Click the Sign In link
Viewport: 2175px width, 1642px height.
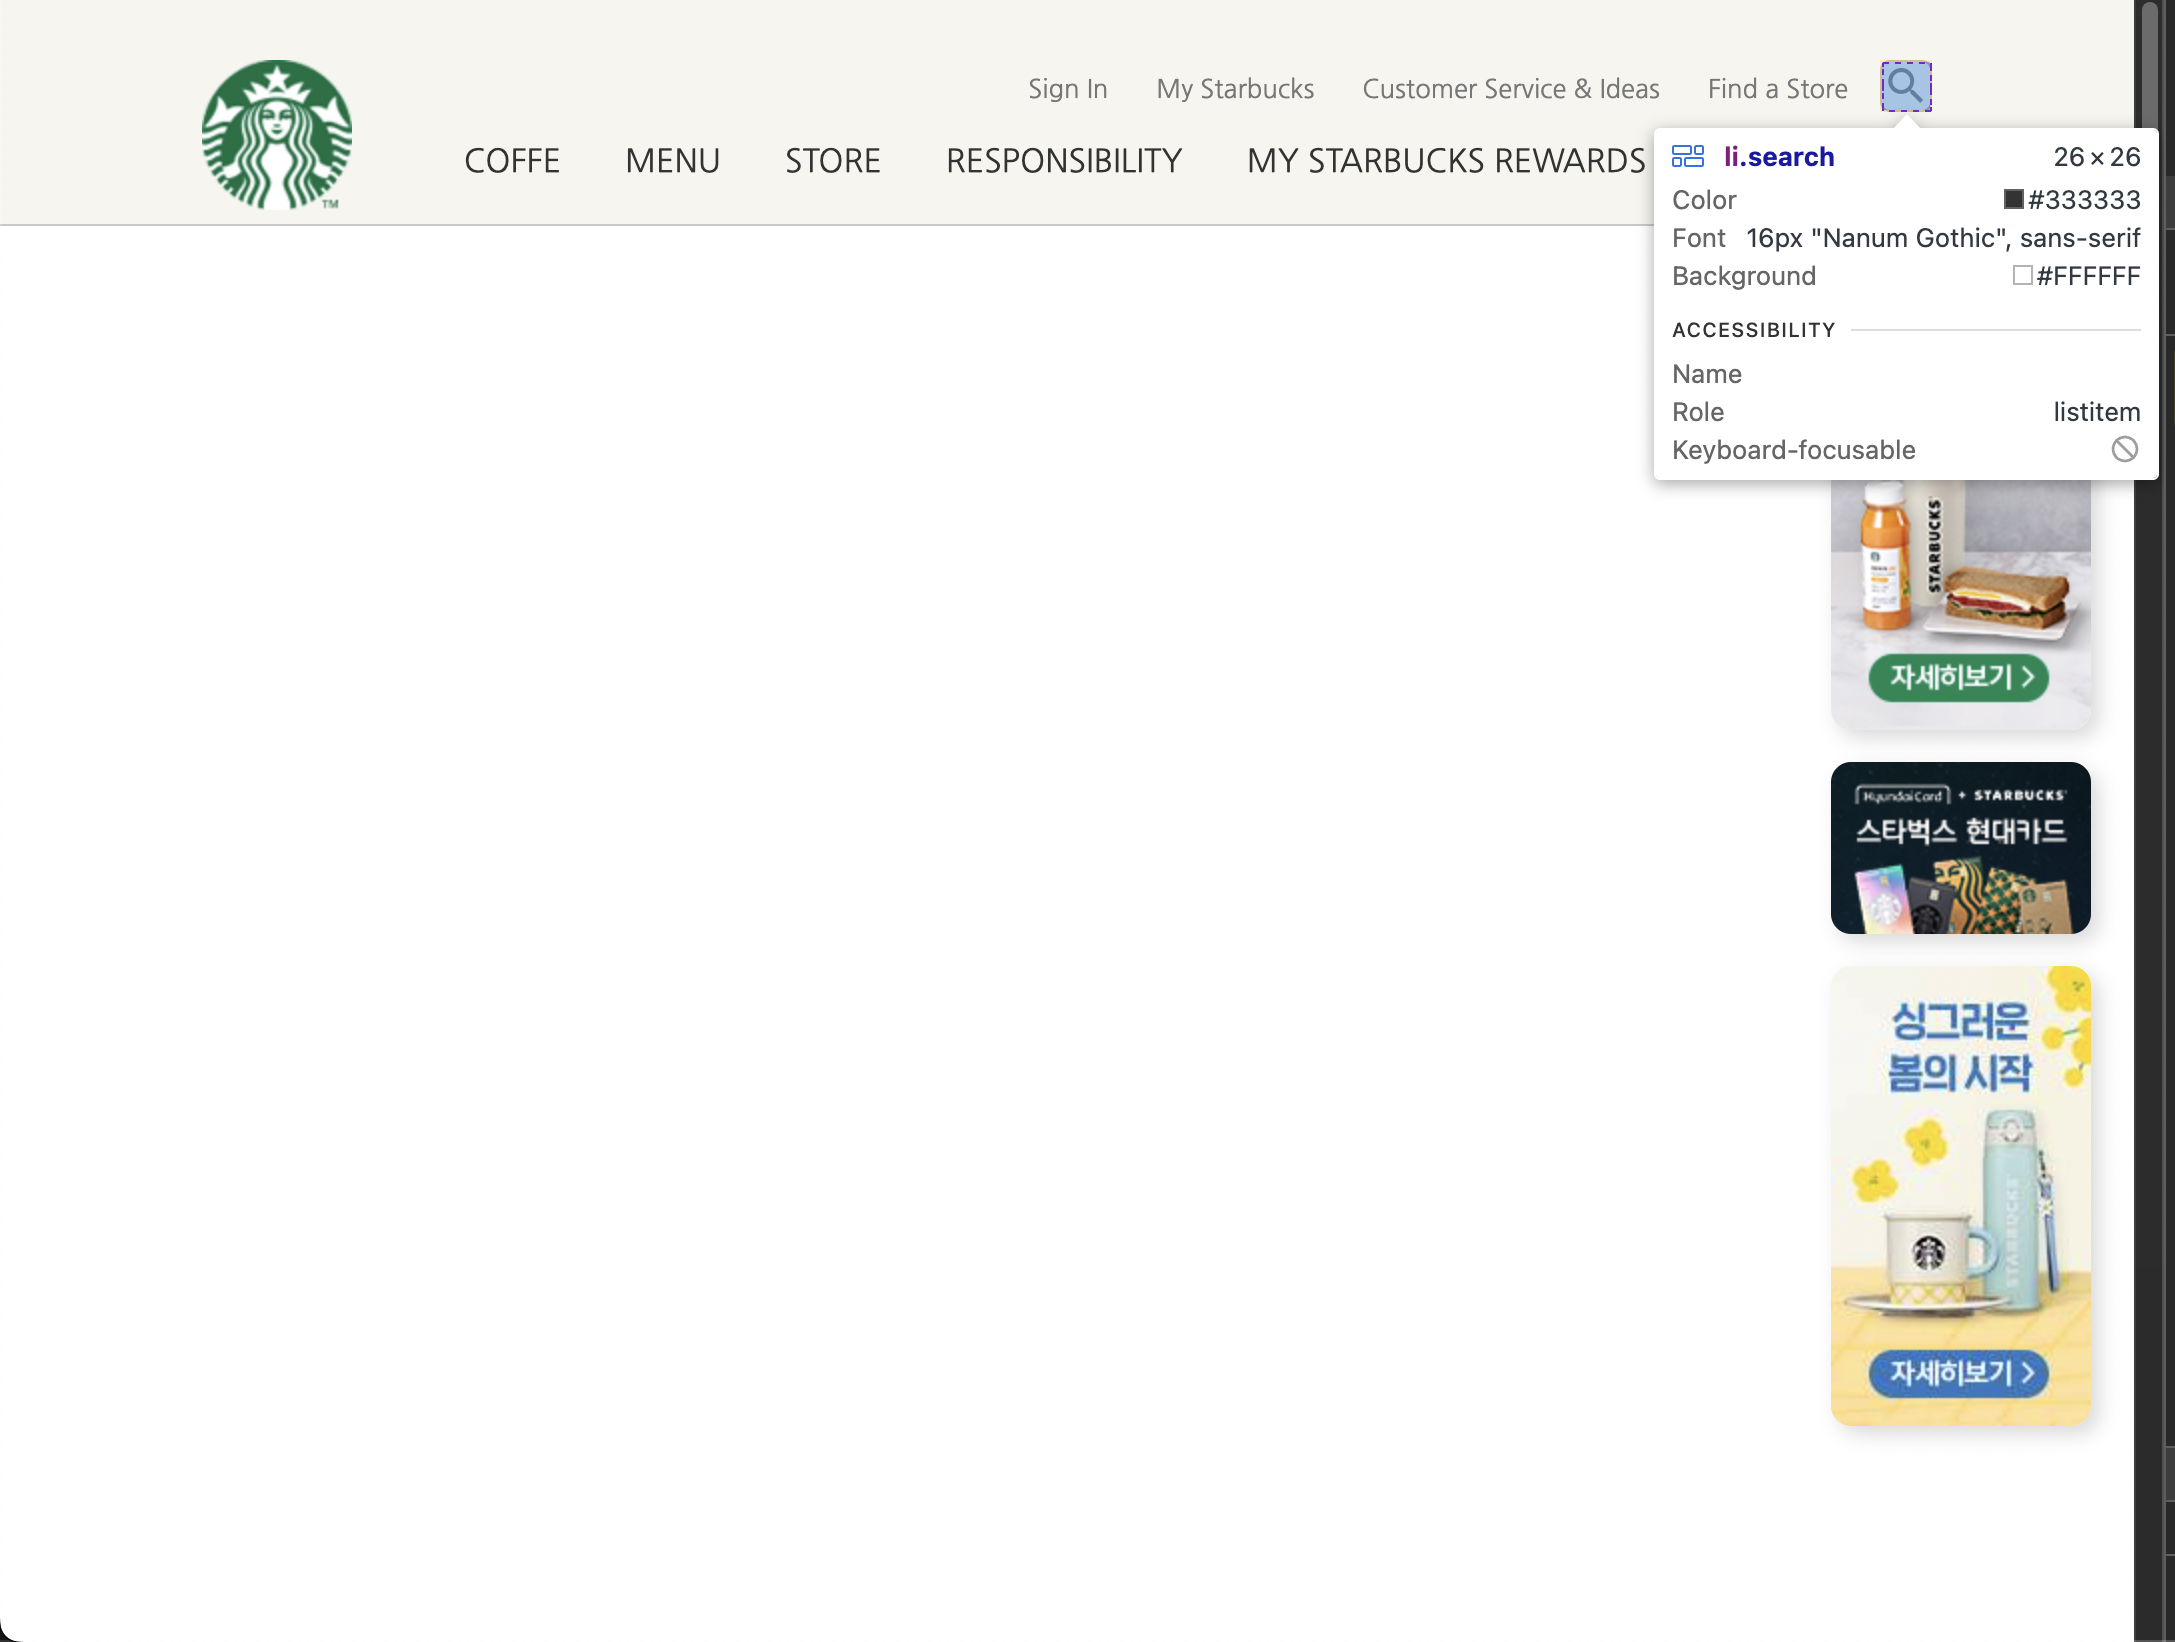(1067, 89)
